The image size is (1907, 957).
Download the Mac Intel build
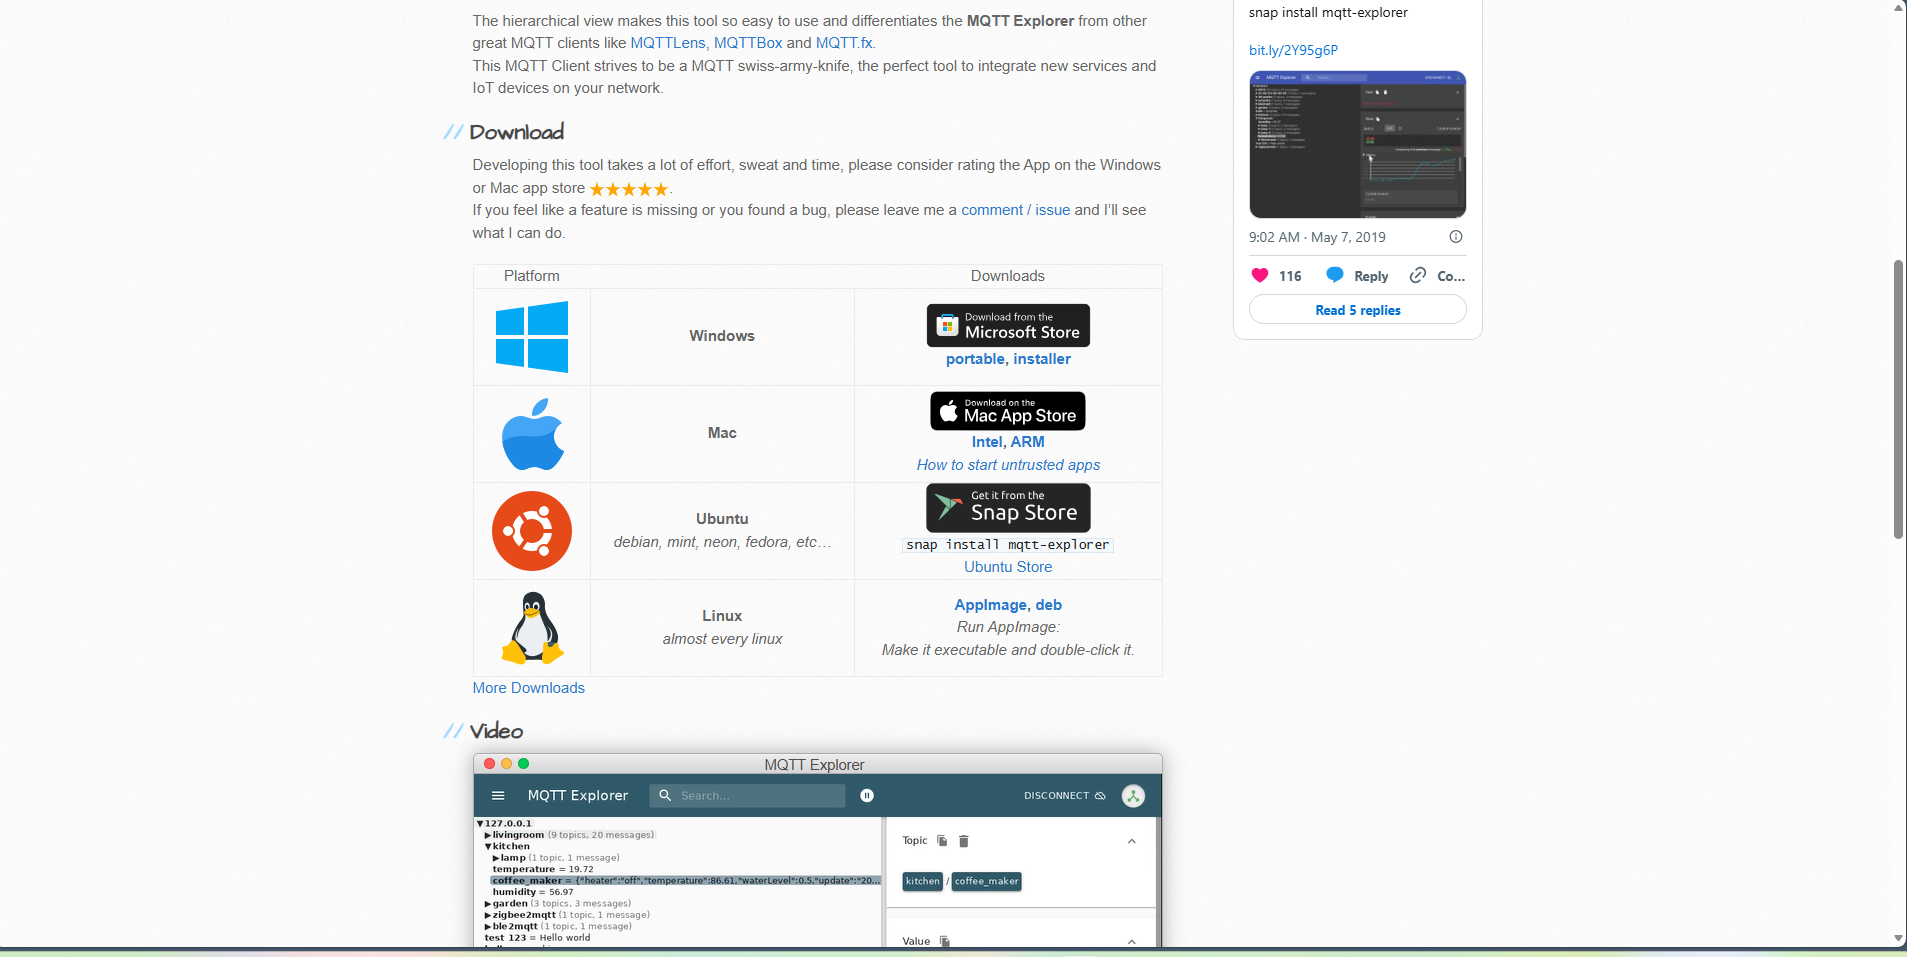click(x=987, y=442)
